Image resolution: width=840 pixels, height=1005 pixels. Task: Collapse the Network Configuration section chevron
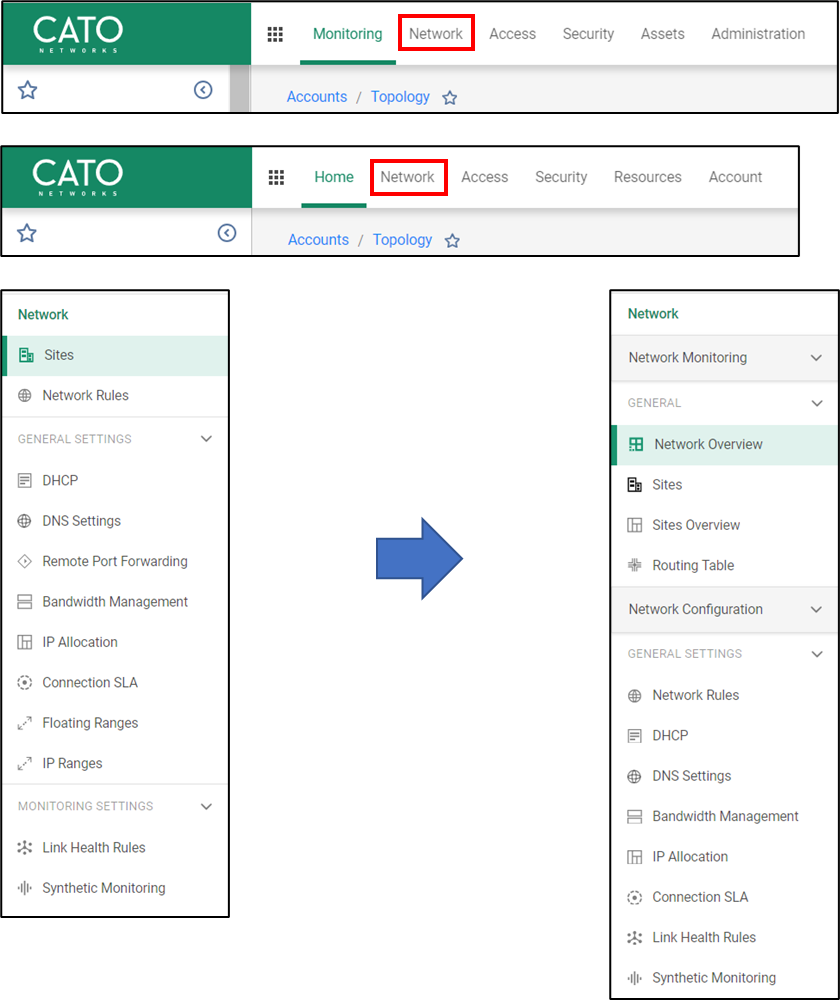[816, 610]
